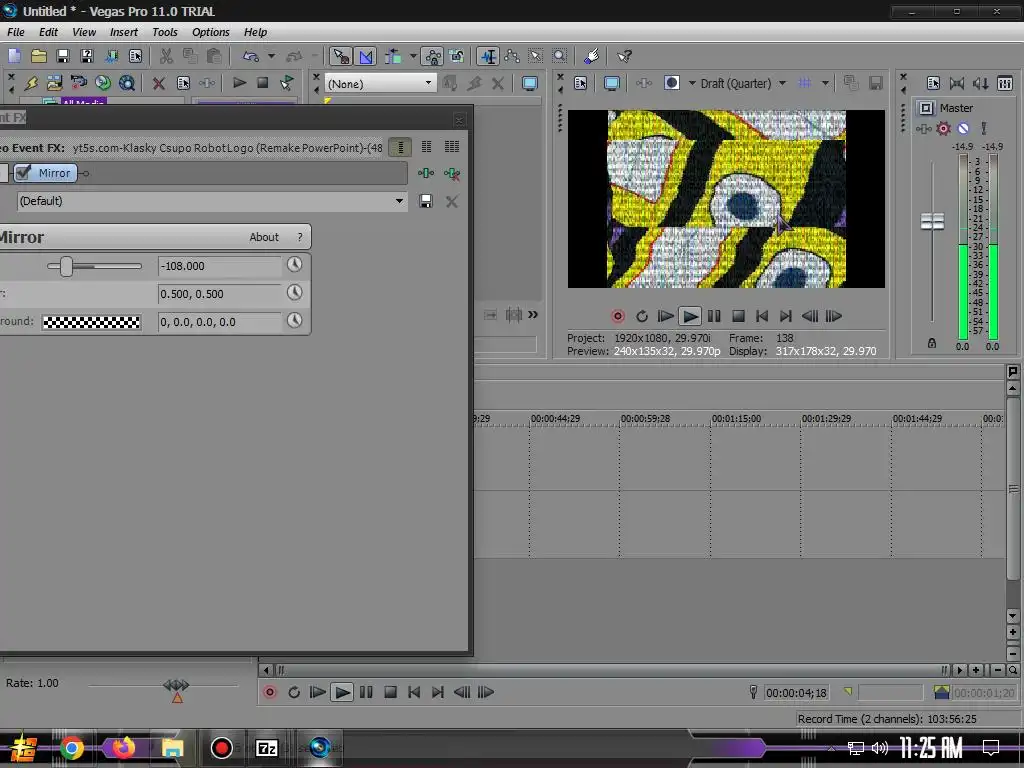Toggle animation for the -108.000 angle parameter
Screen dimensions: 1024x768
pos(295,264)
